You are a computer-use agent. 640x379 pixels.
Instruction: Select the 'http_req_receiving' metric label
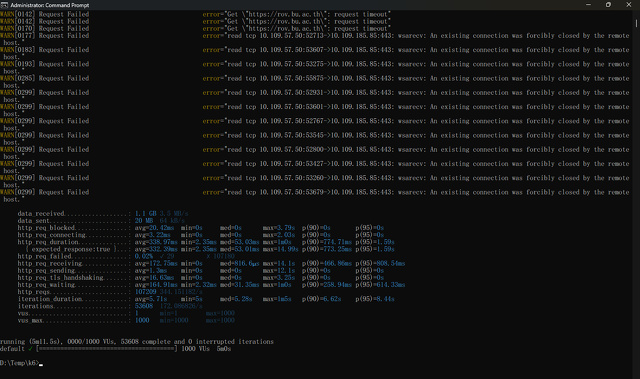point(50,264)
